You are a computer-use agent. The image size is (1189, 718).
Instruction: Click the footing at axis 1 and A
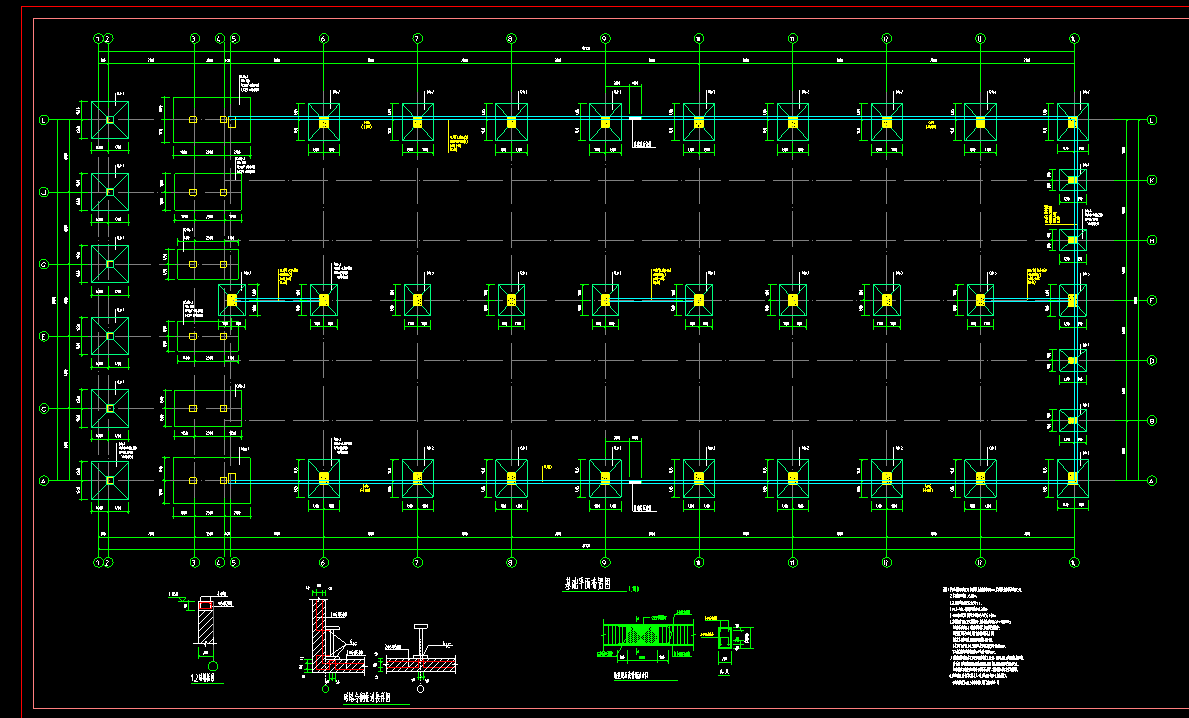110,480
